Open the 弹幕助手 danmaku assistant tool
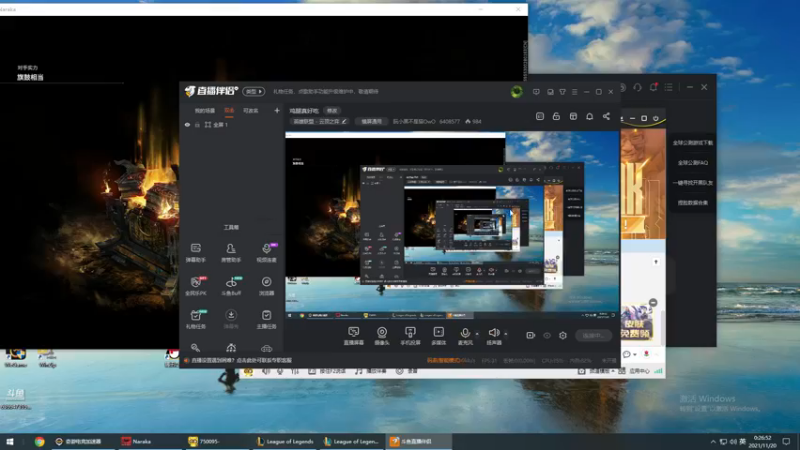Viewport: 800px width, 450px height. coord(195,253)
